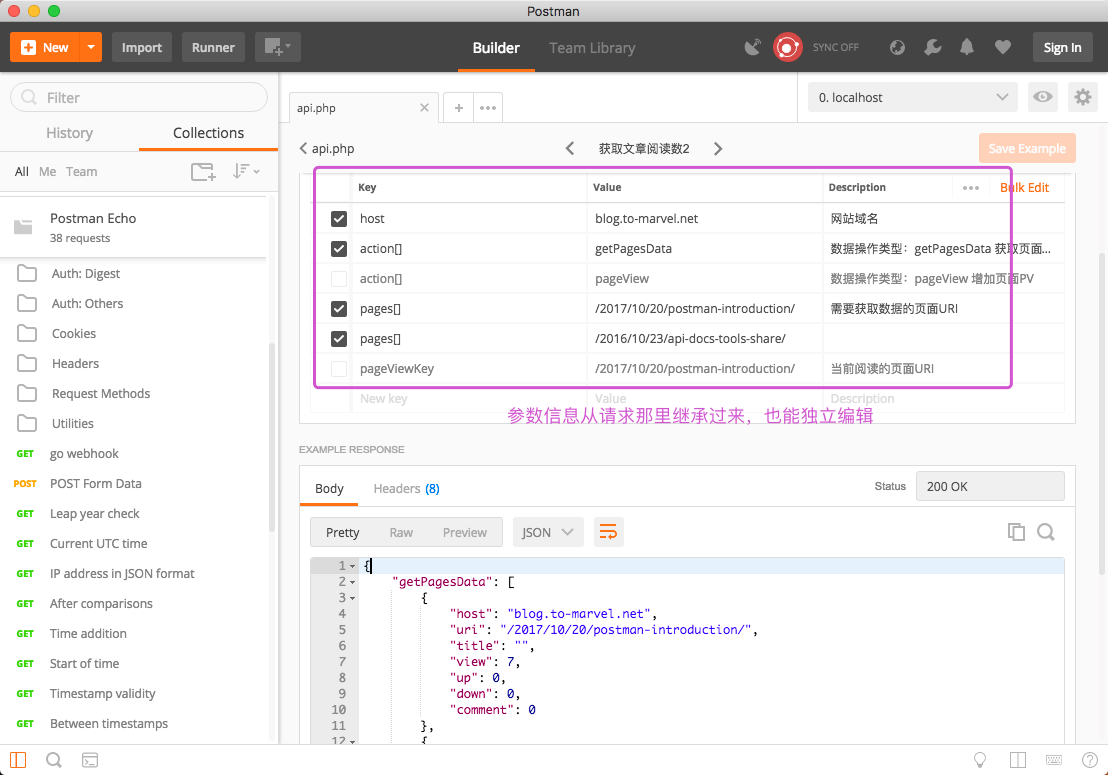Expand the New button dropdown arrow
The image size is (1108, 775).
tap(91, 47)
